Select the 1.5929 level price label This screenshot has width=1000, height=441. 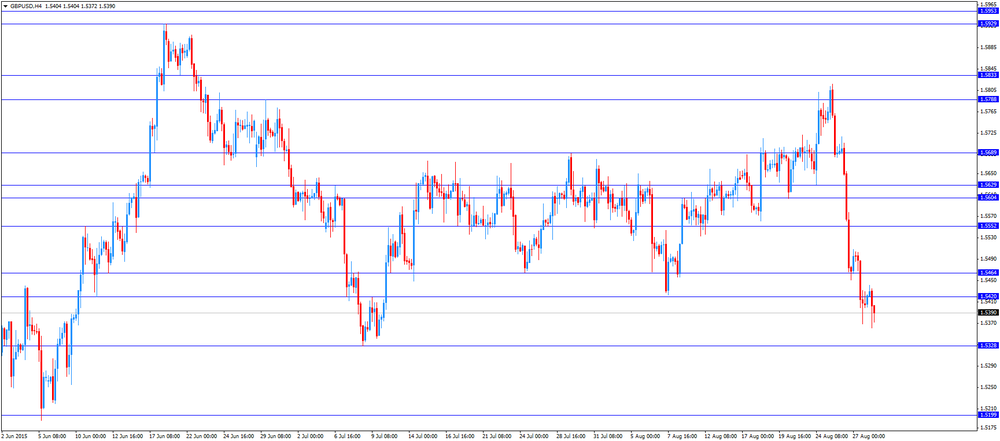[x=987, y=24]
